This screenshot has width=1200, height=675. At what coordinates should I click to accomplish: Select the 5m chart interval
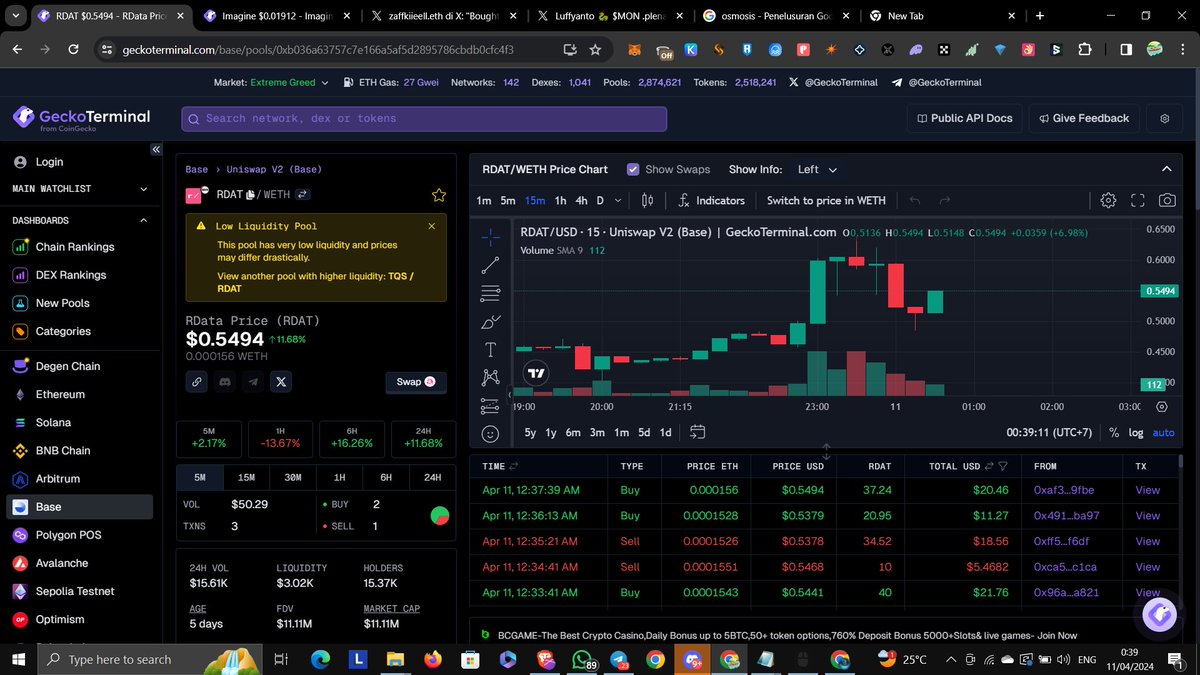(x=508, y=200)
